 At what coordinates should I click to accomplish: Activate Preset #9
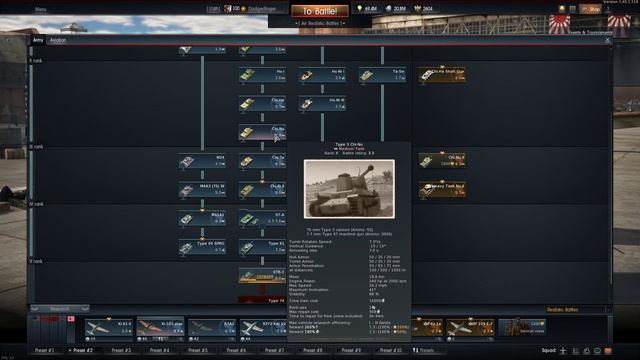click(351, 350)
